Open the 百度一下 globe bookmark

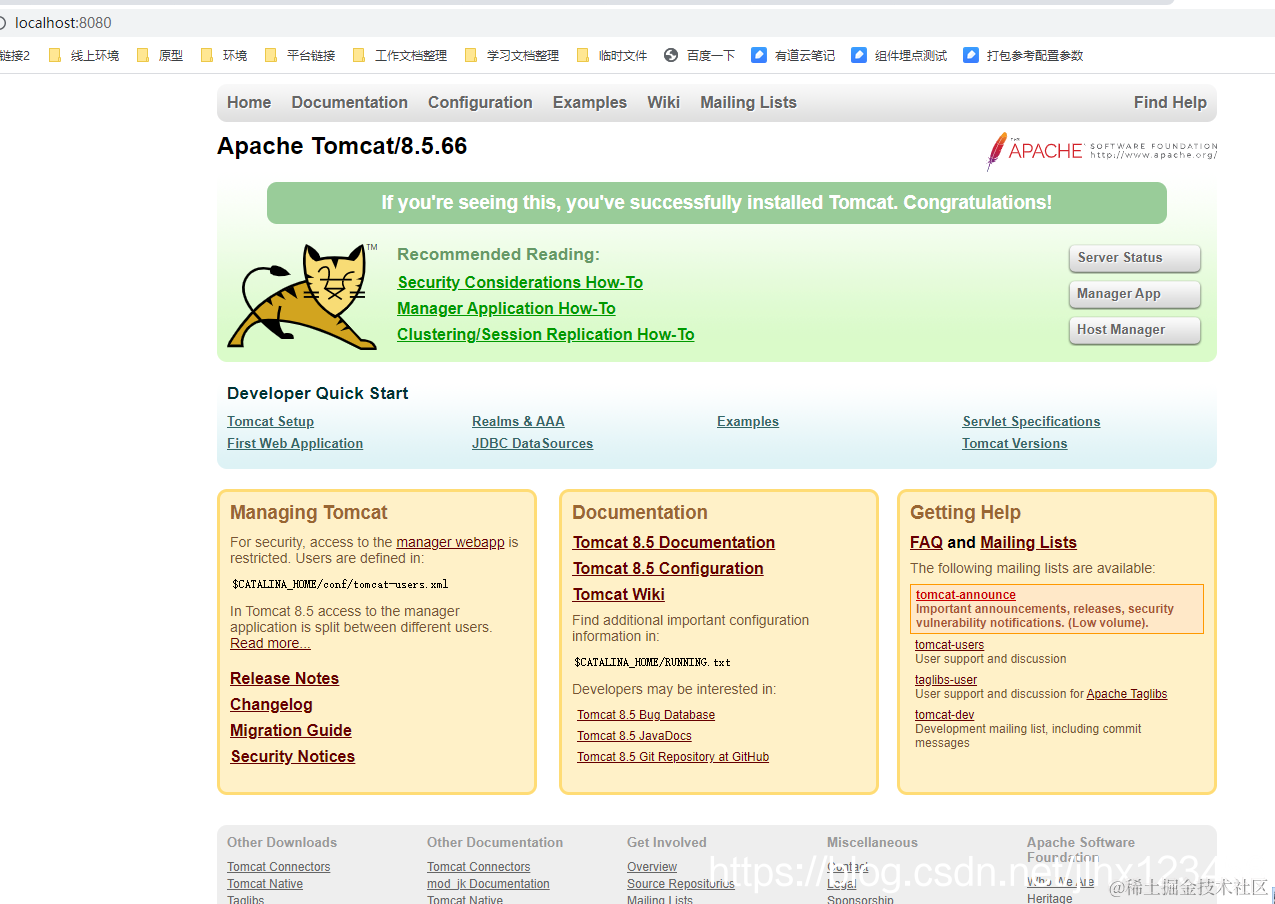click(700, 56)
